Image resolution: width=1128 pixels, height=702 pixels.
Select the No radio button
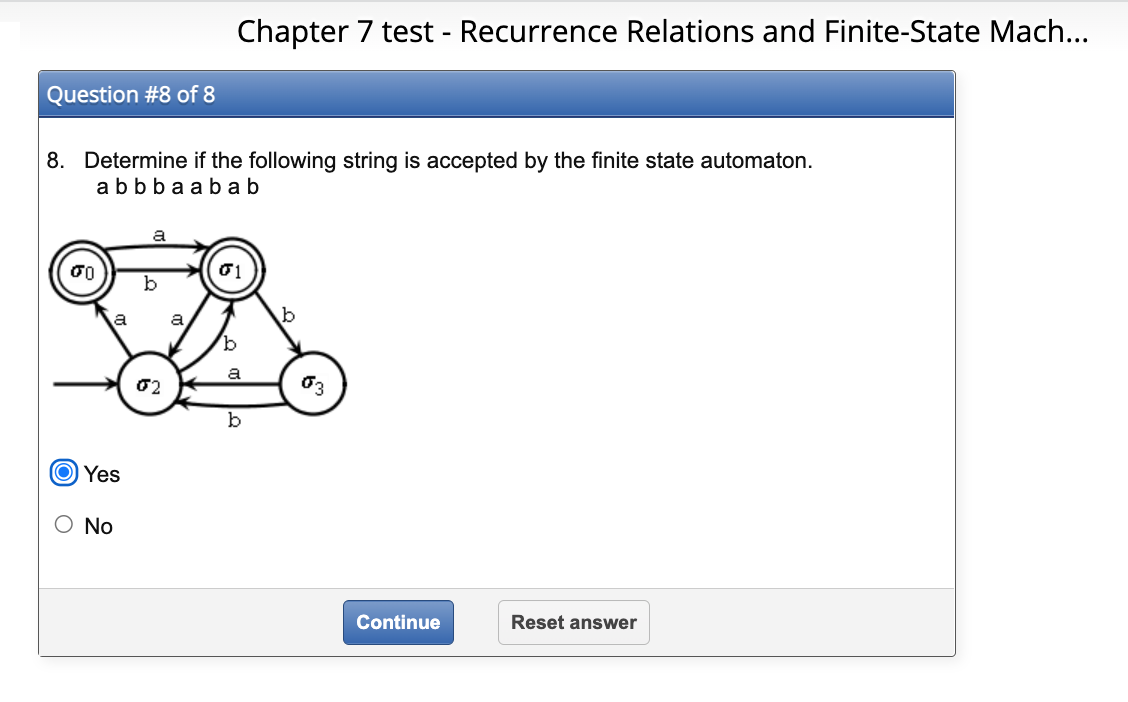point(63,524)
